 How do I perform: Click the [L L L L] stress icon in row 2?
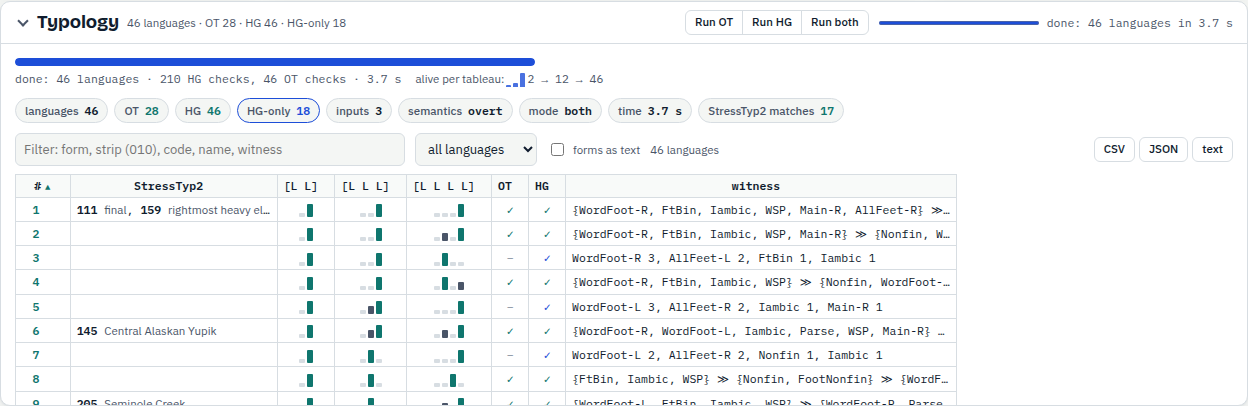(x=449, y=234)
